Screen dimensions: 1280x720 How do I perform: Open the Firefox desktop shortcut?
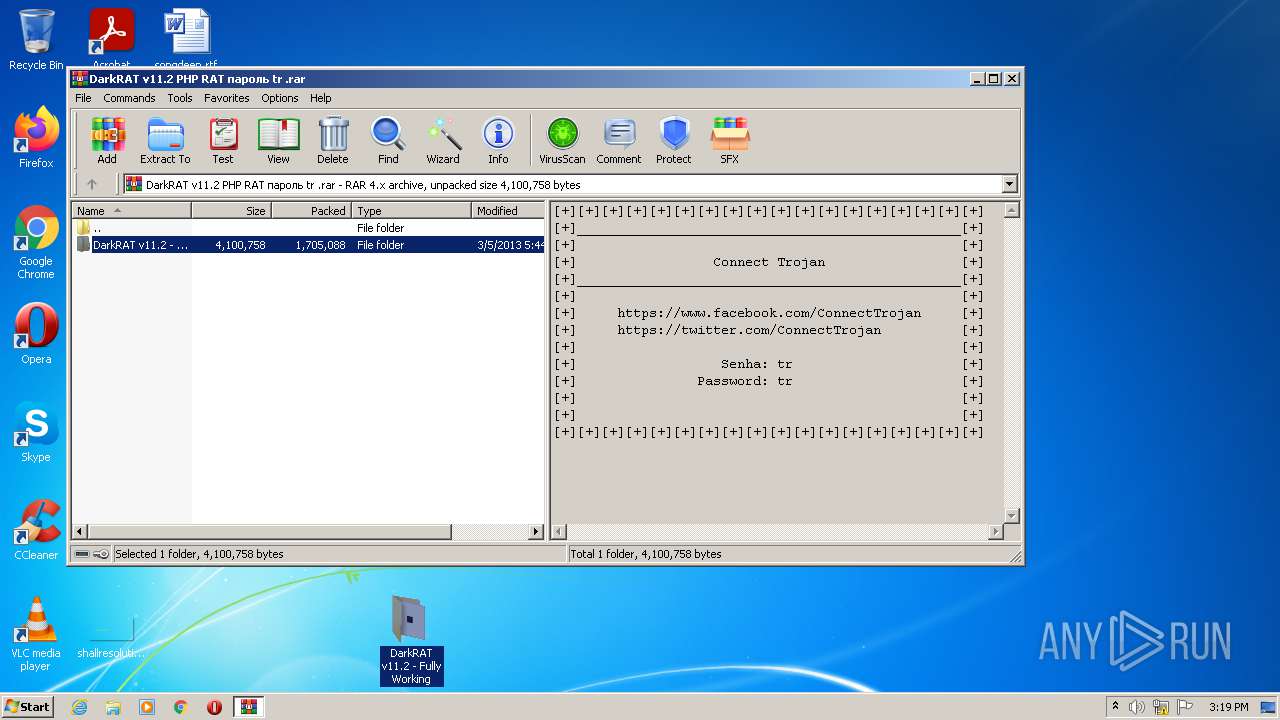pyautogui.click(x=36, y=137)
